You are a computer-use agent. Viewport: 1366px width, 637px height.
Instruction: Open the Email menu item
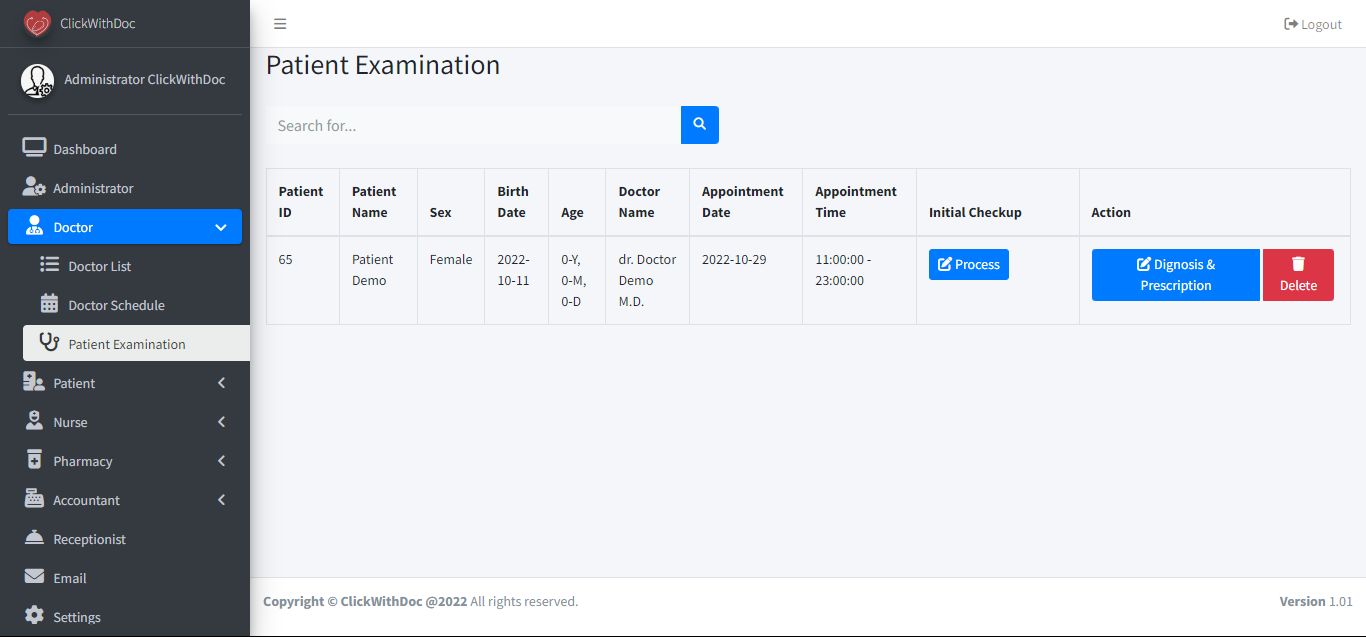click(125, 577)
